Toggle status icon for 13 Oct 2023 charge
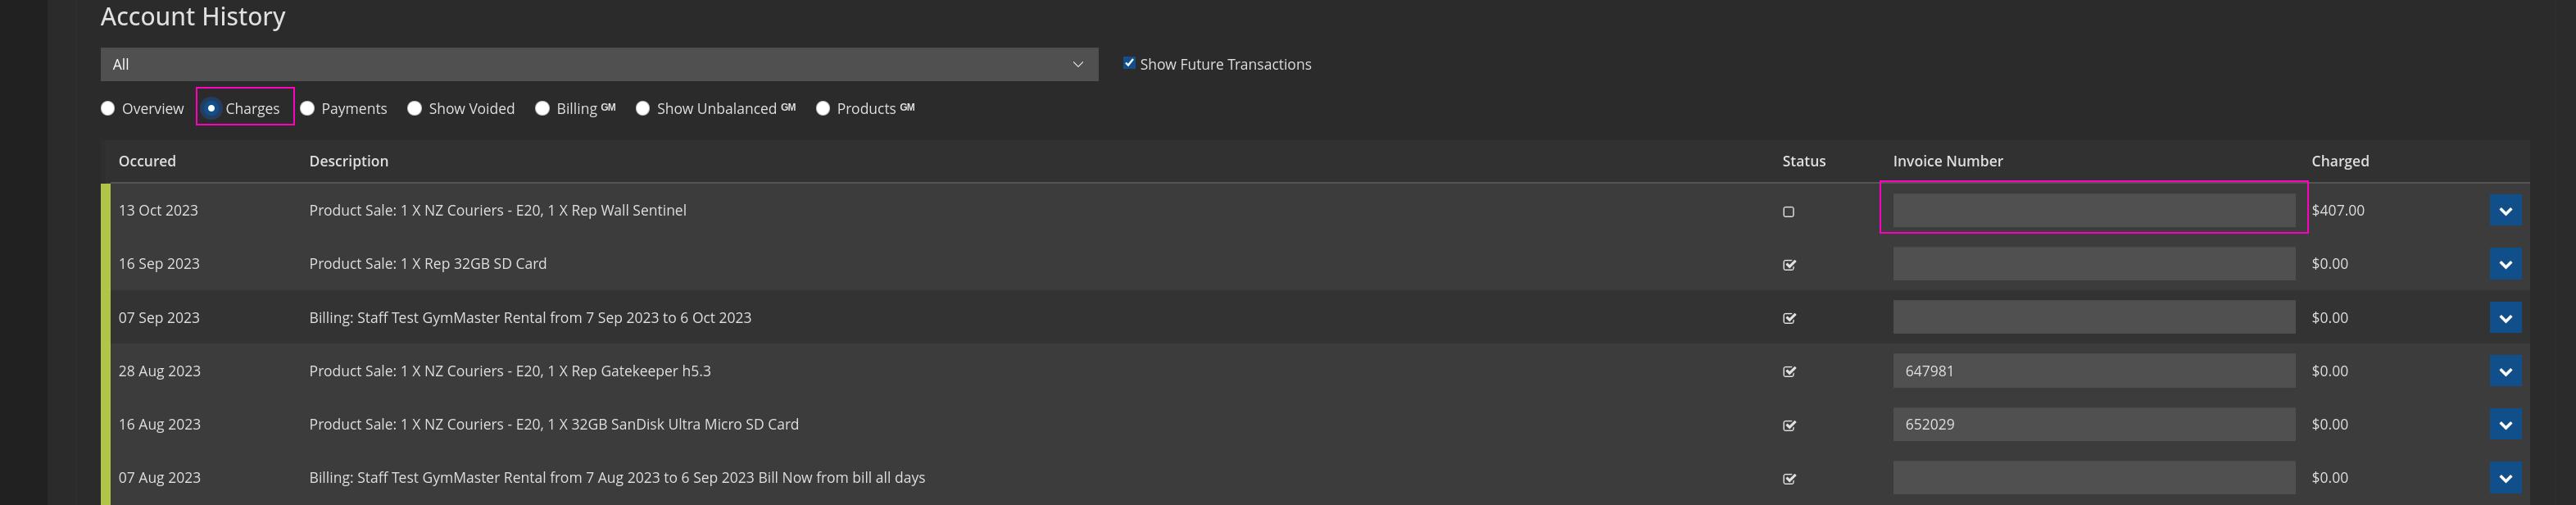2576x505 pixels. coord(1788,212)
